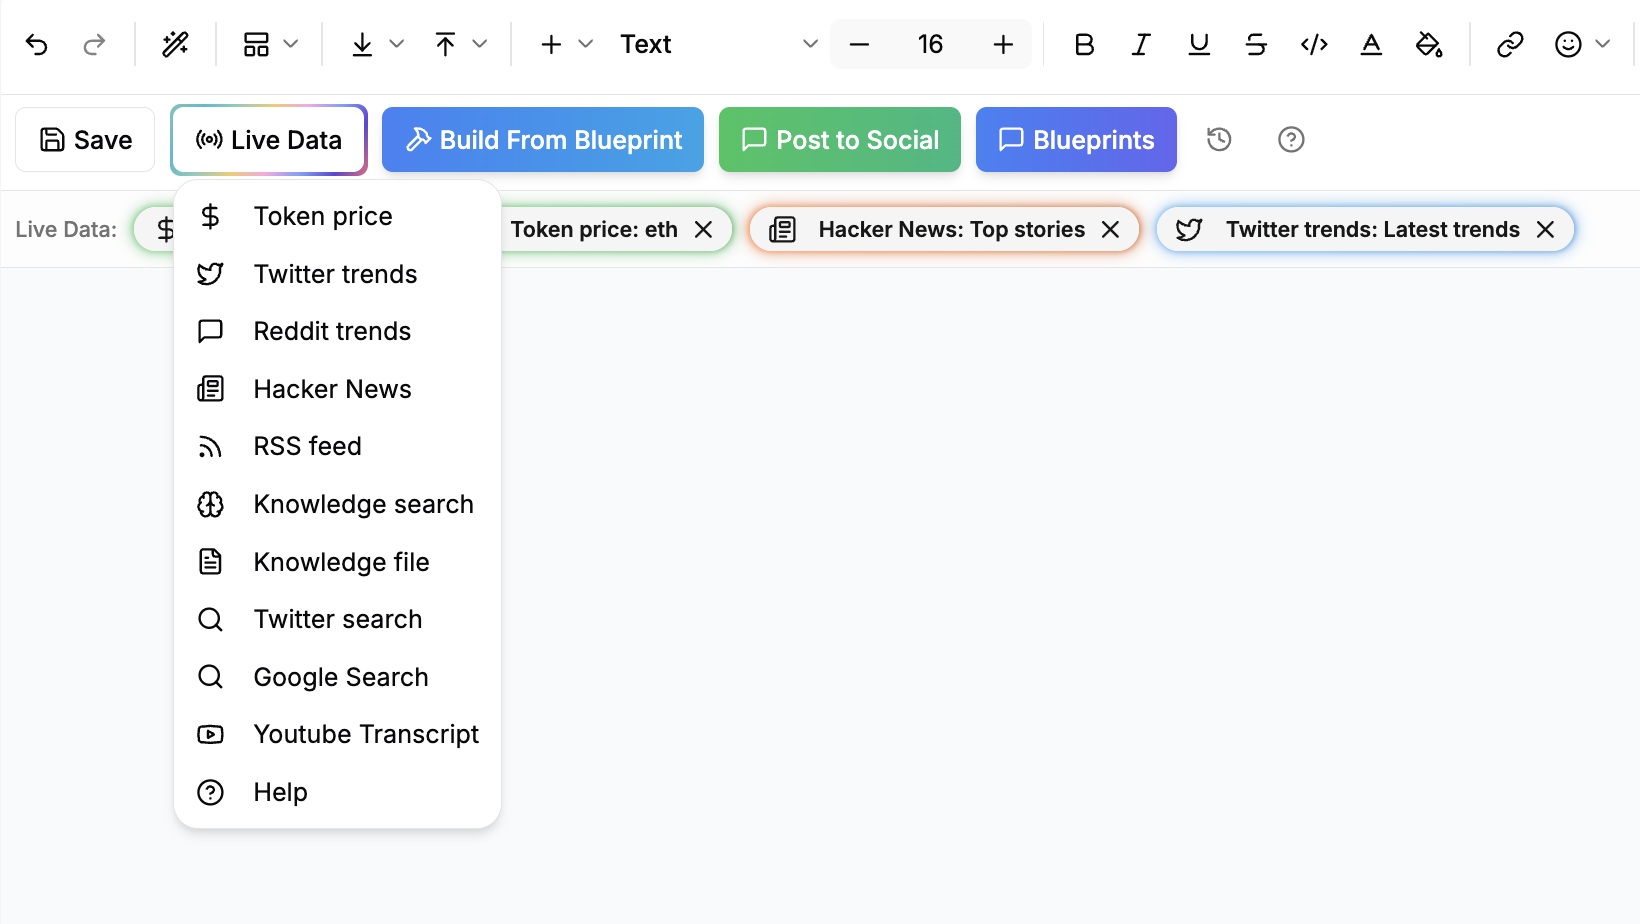This screenshot has width=1640, height=924.
Task: Toggle underline formatting
Action: [1199, 44]
